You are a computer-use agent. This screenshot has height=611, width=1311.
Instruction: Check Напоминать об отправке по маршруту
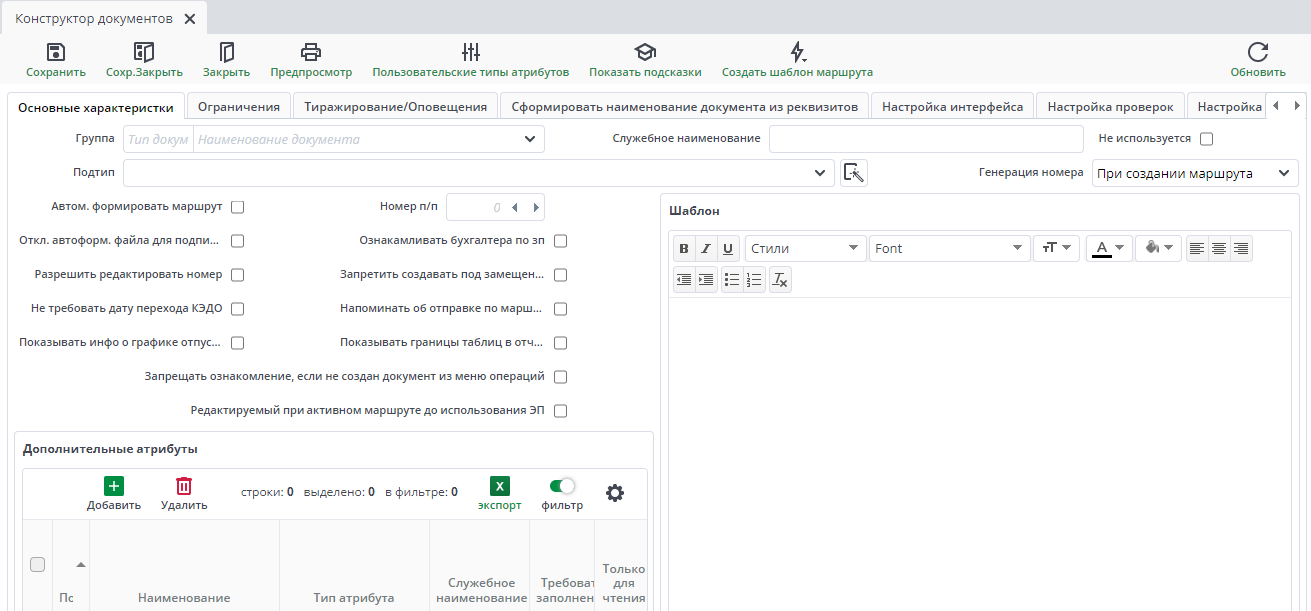(561, 309)
